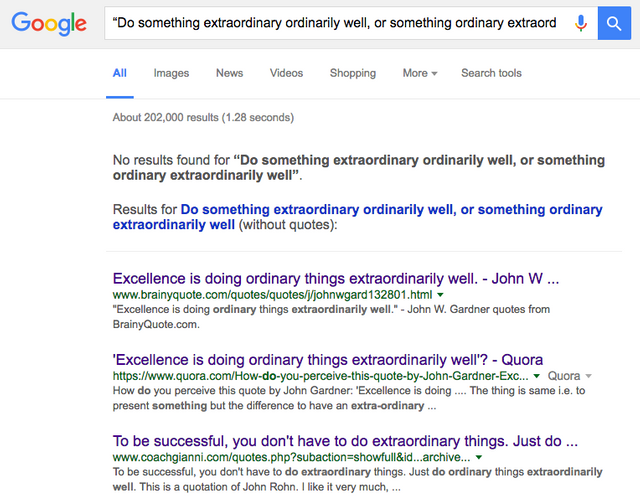This screenshot has width=640, height=504.
Task: Expand the coachgianni.com URL dropdown arrow
Action: click(479, 457)
